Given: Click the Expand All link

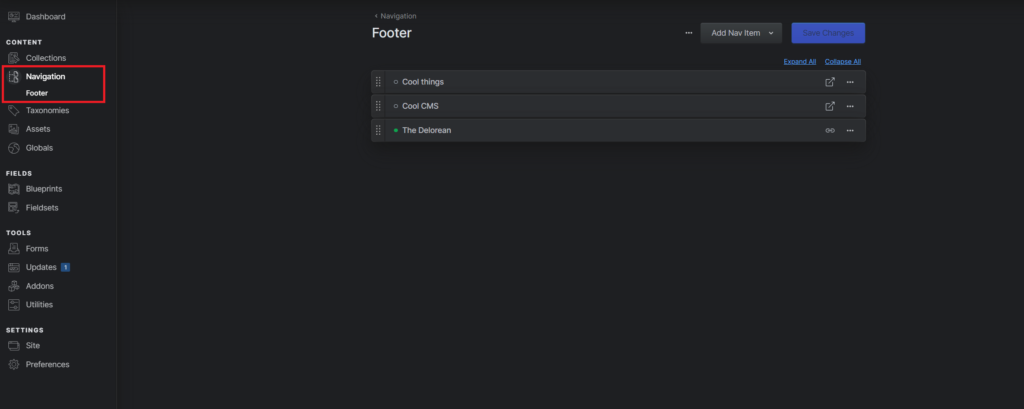Looking at the screenshot, I should tap(800, 62).
